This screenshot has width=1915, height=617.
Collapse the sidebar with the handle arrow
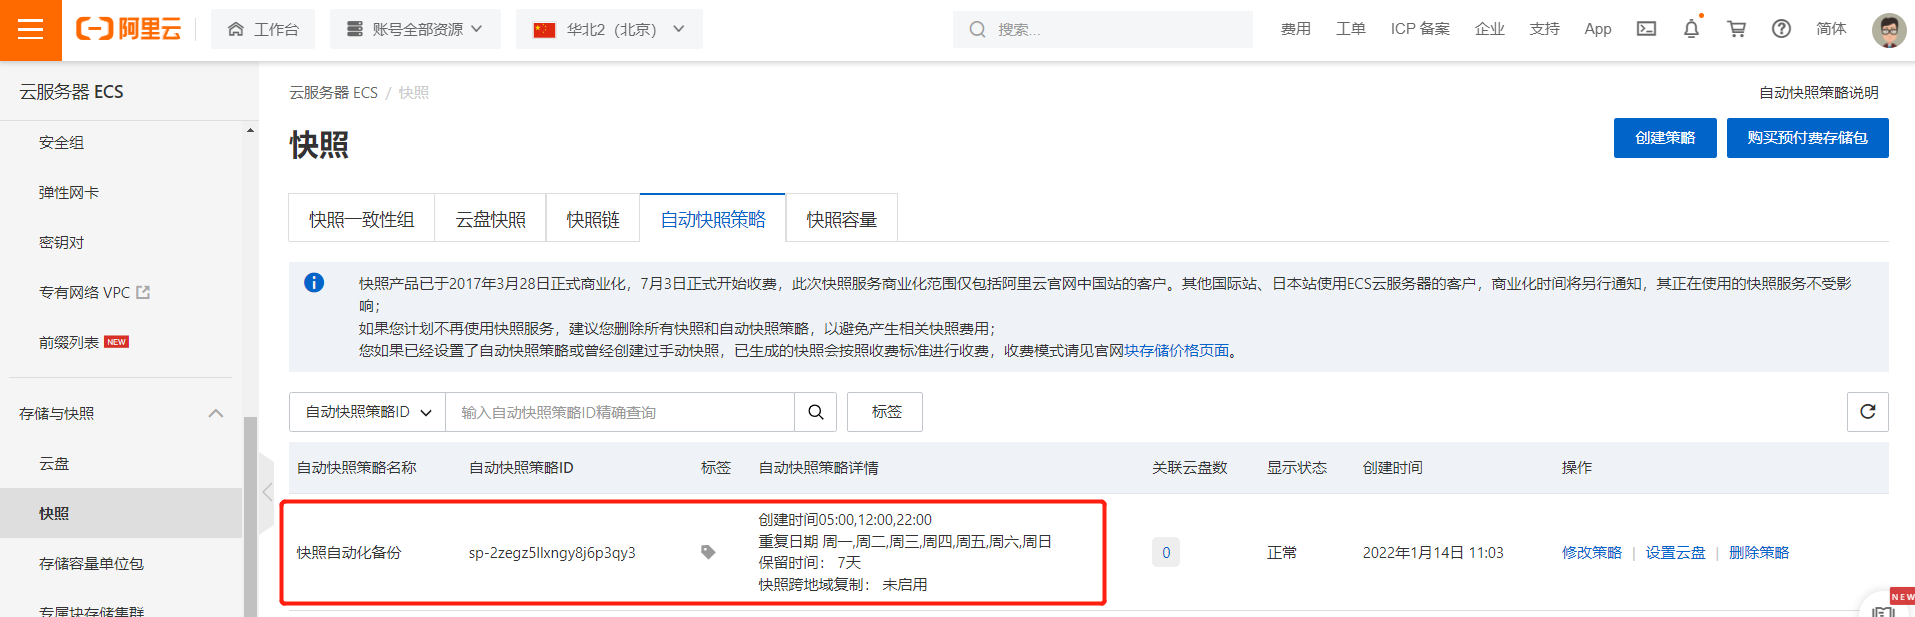point(267,492)
